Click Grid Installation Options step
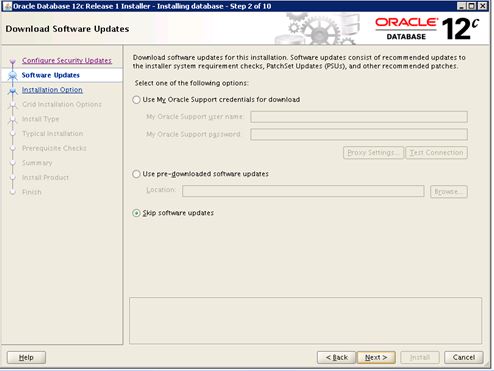This screenshot has width=494, height=371. click(62, 104)
